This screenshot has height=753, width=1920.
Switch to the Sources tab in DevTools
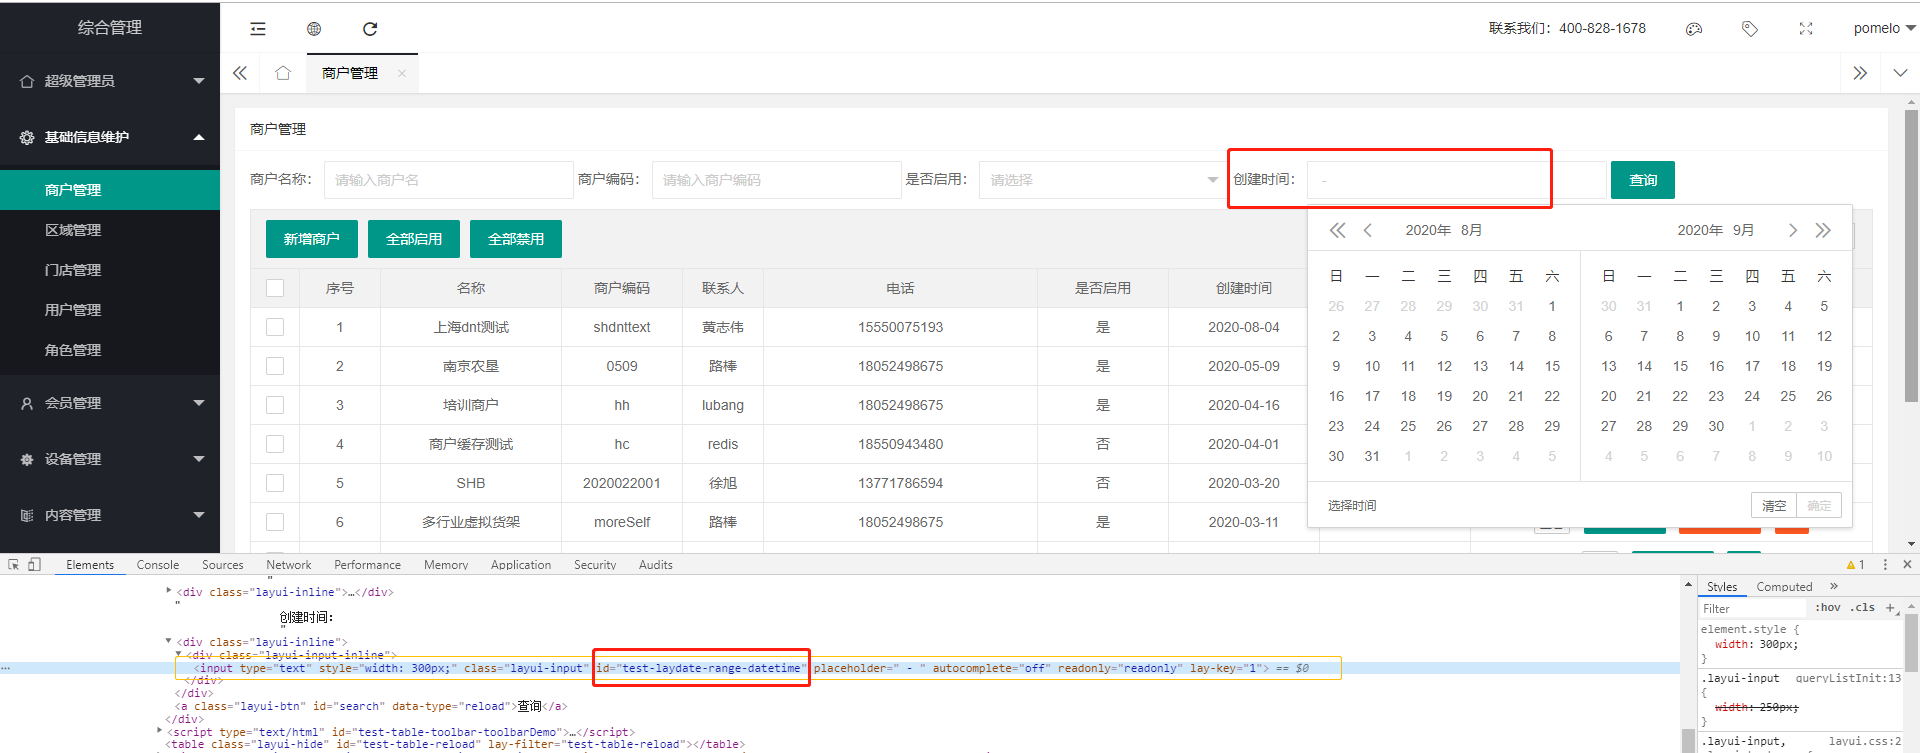click(223, 565)
